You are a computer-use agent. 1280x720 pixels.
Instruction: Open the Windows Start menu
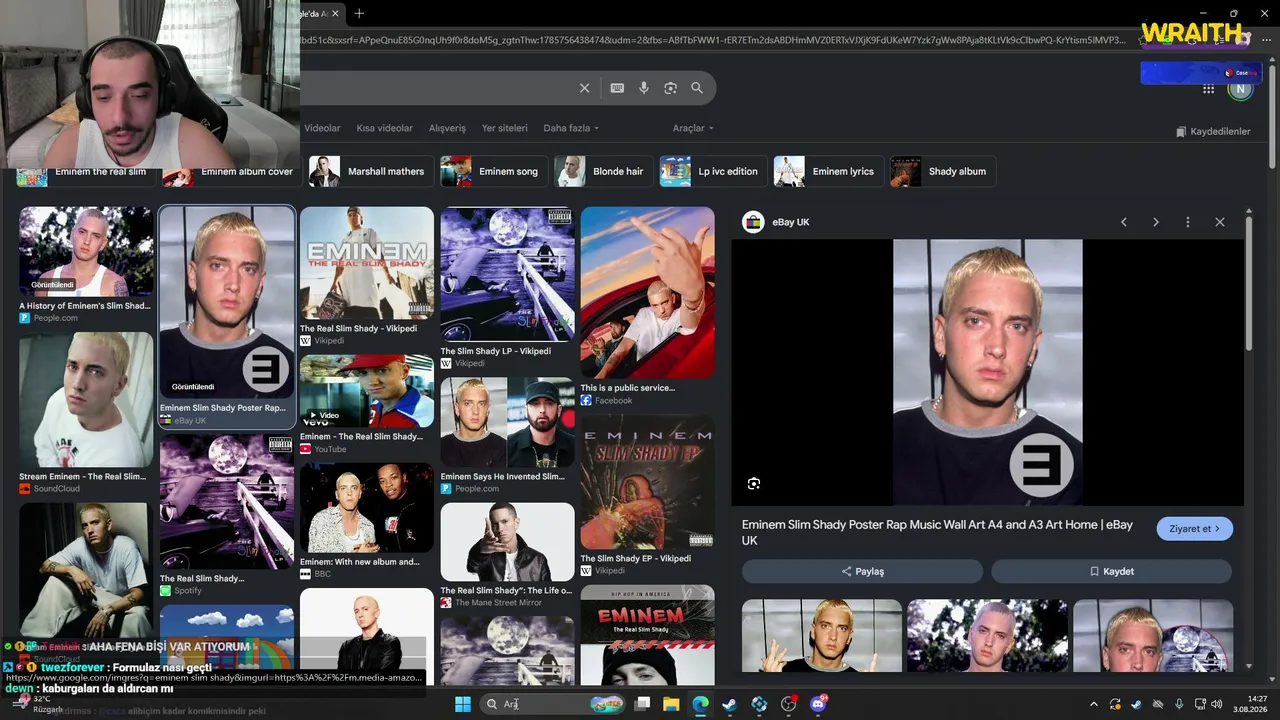[463, 704]
